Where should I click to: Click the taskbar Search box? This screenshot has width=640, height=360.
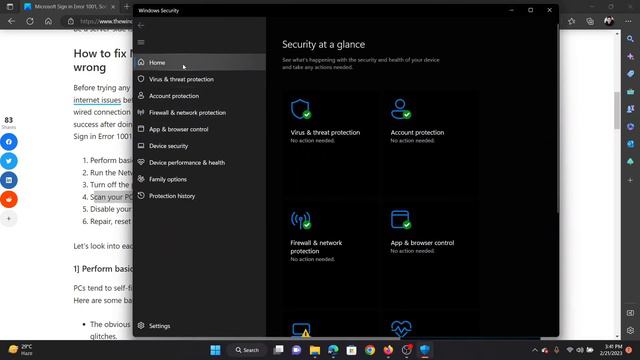[x=247, y=350]
